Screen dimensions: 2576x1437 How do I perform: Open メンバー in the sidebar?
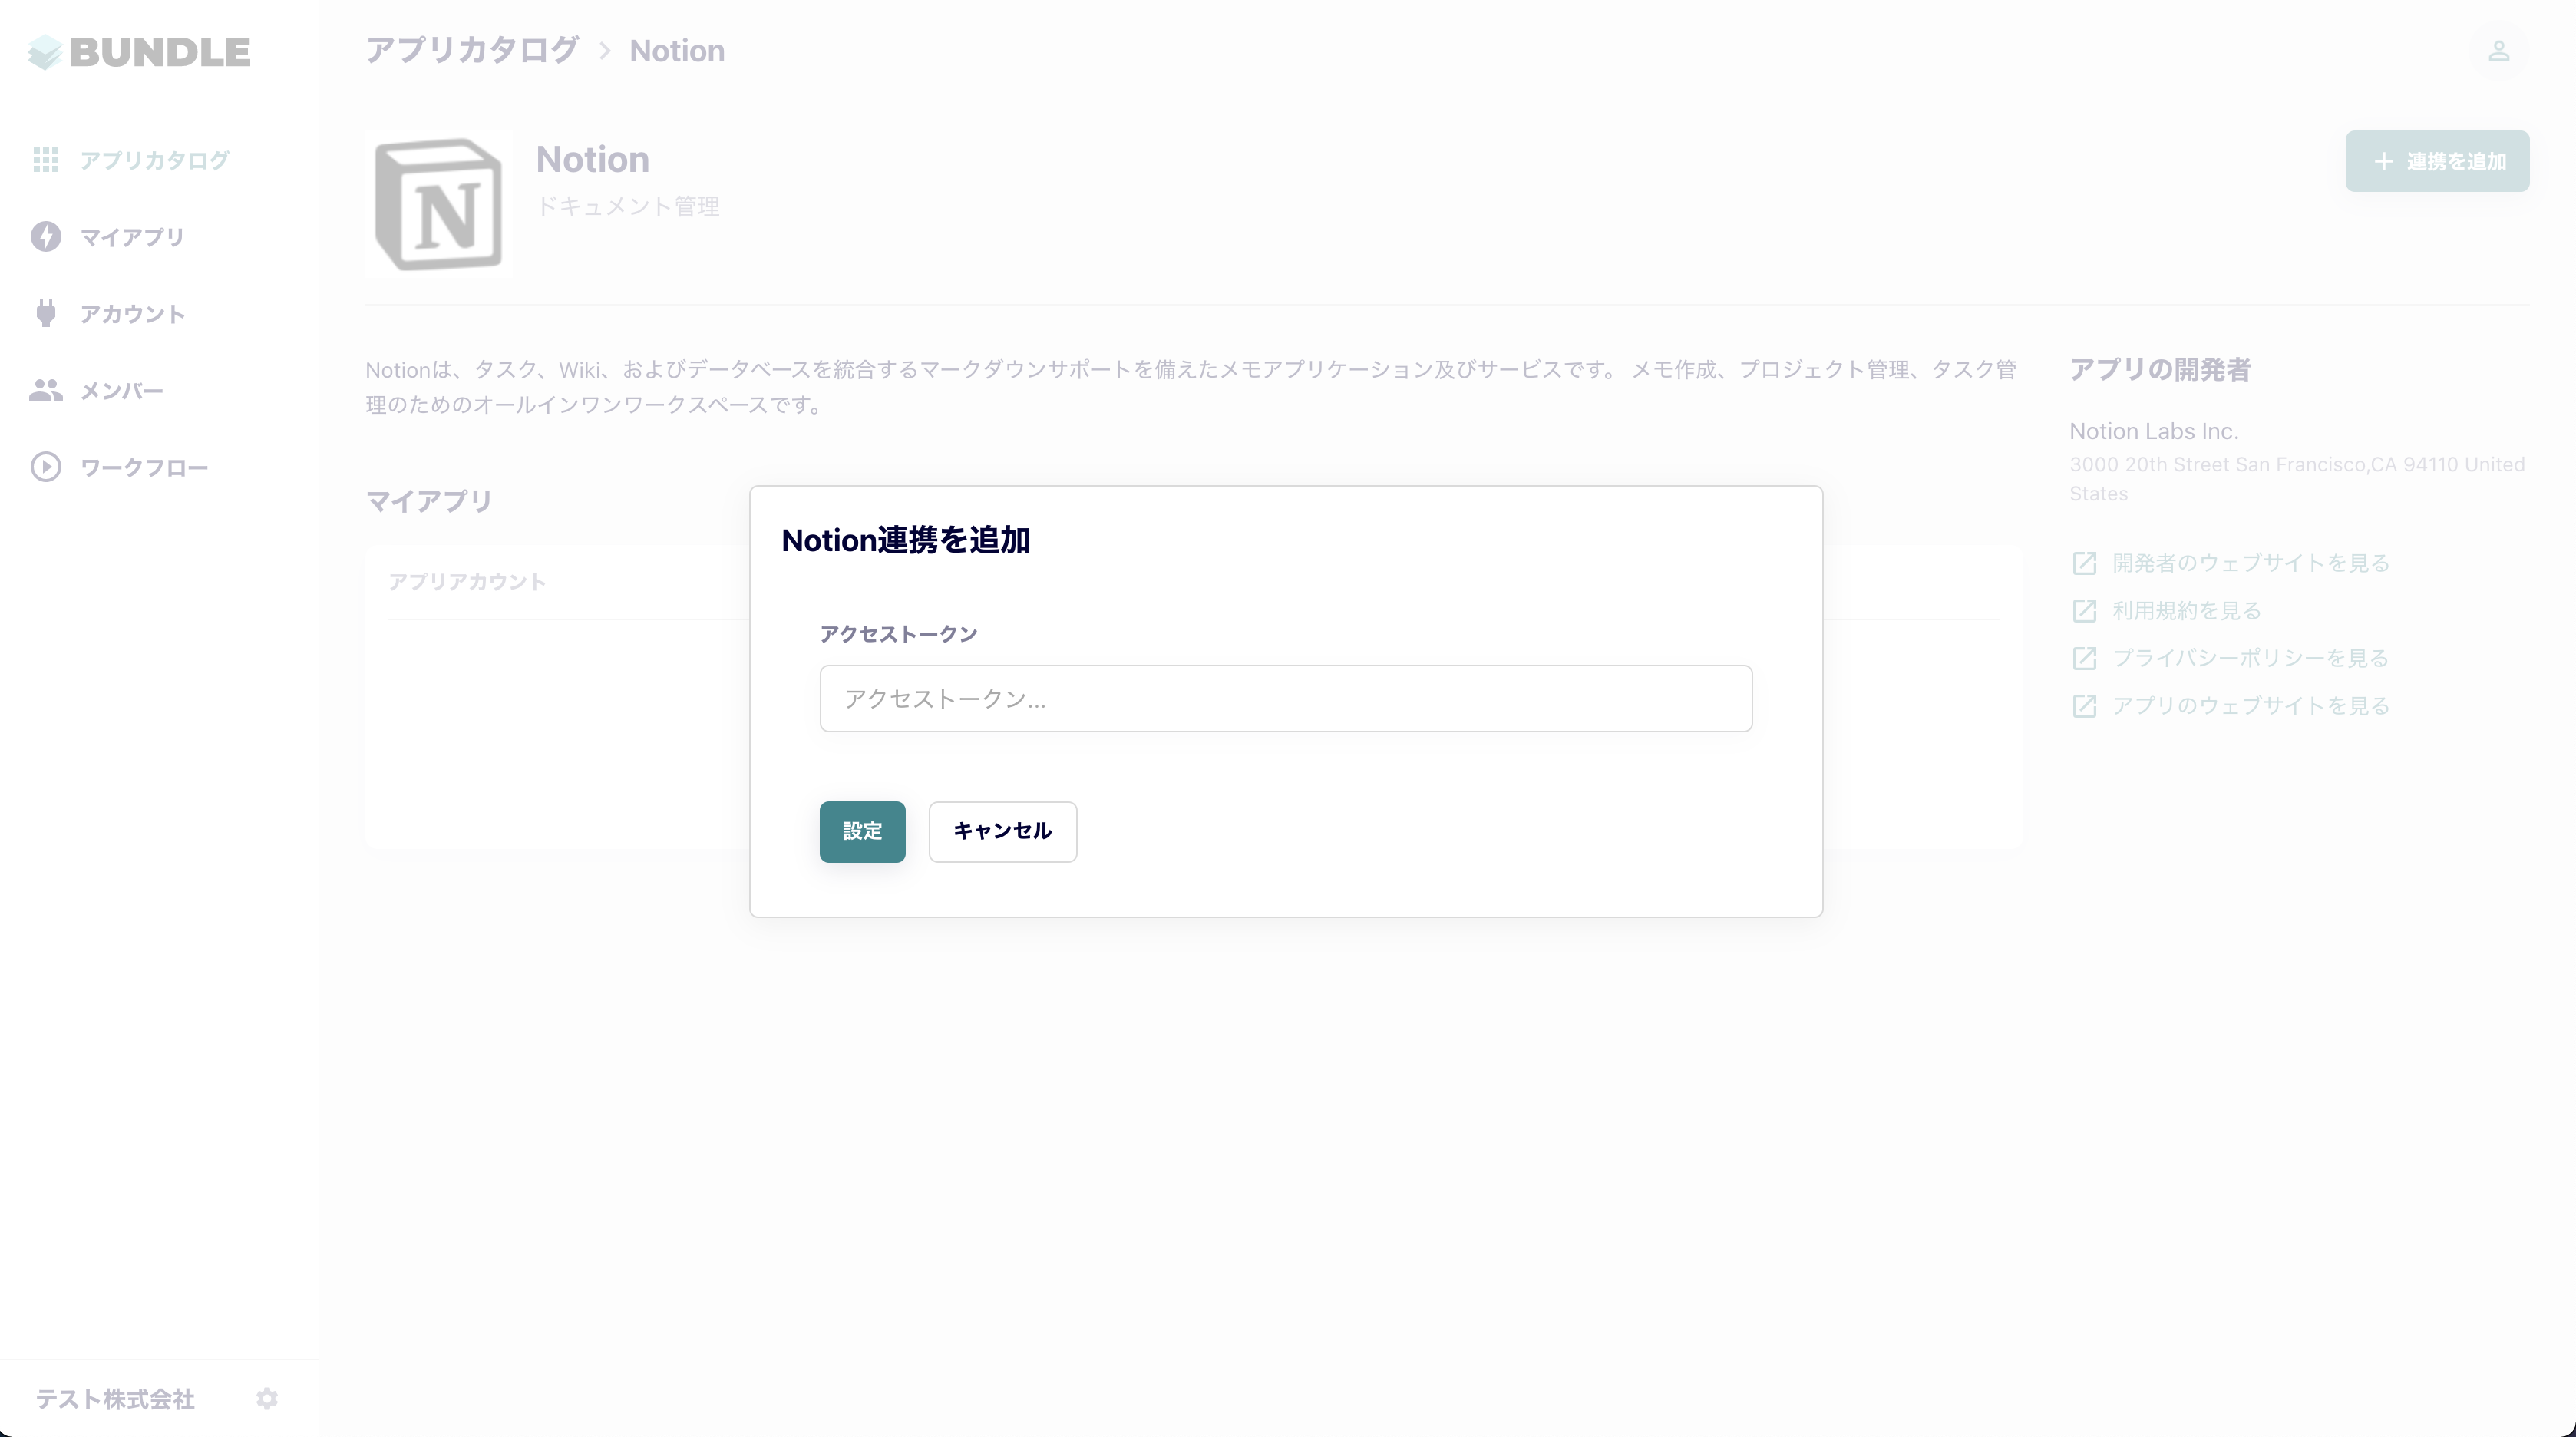point(121,390)
